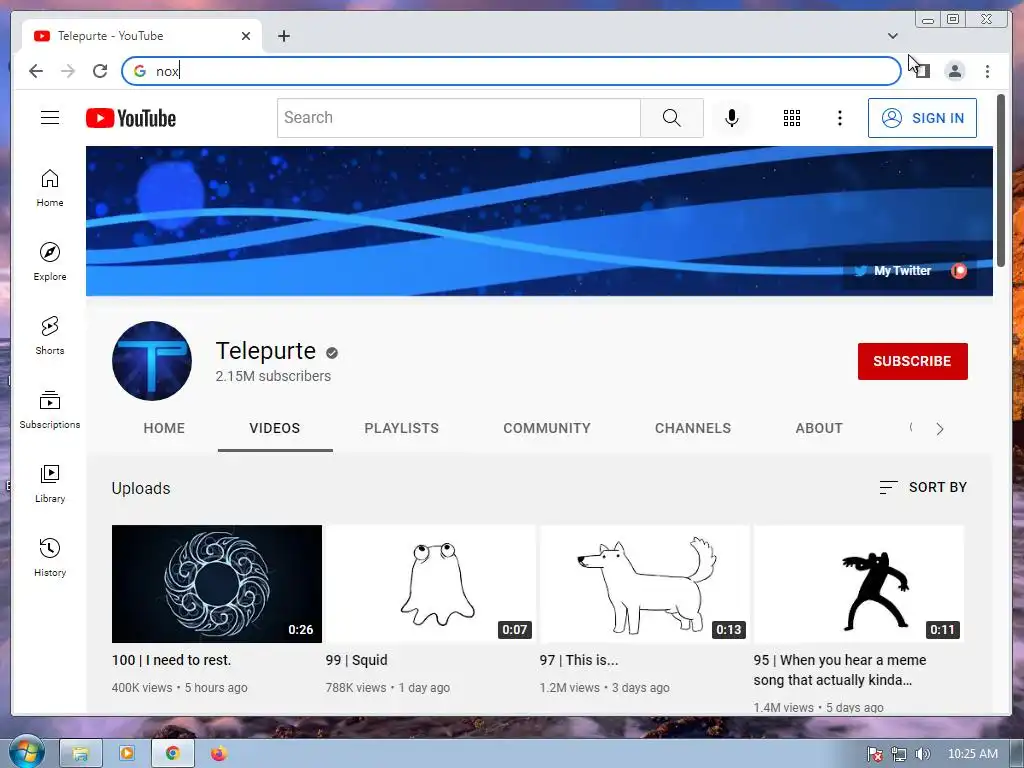
Task: Switch to the PLAYLISTS tab
Action: point(402,428)
